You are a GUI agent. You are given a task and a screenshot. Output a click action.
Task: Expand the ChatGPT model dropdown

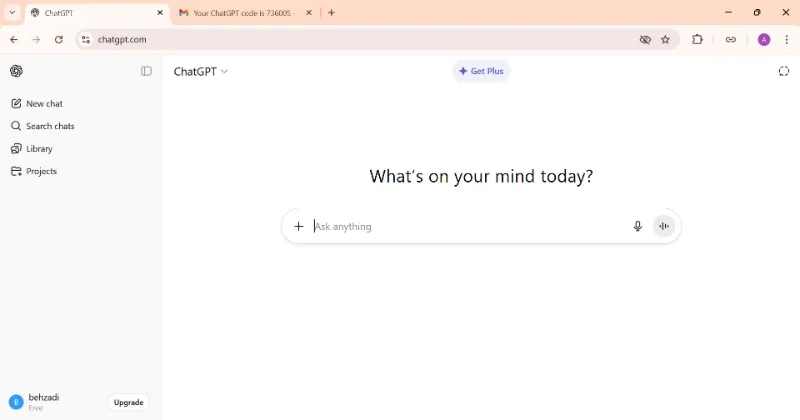pos(201,71)
